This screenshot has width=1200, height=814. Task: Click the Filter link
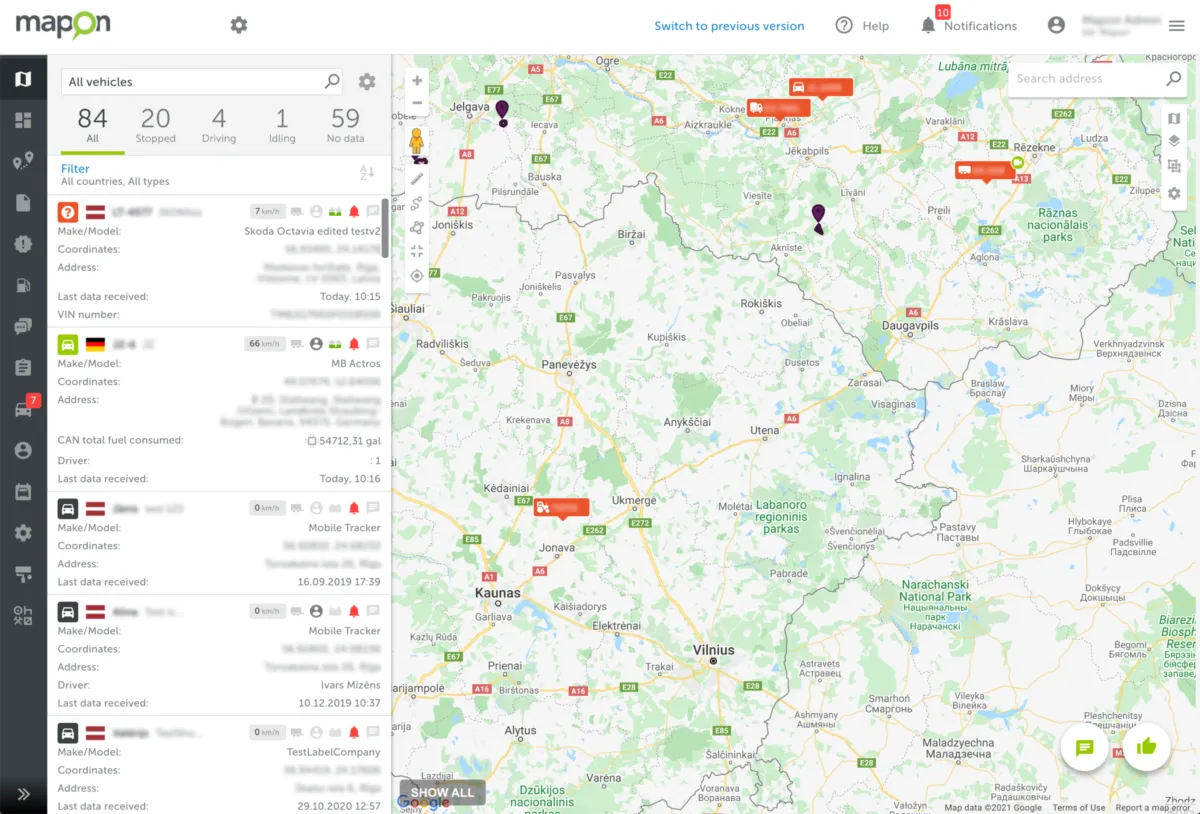(x=75, y=169)
